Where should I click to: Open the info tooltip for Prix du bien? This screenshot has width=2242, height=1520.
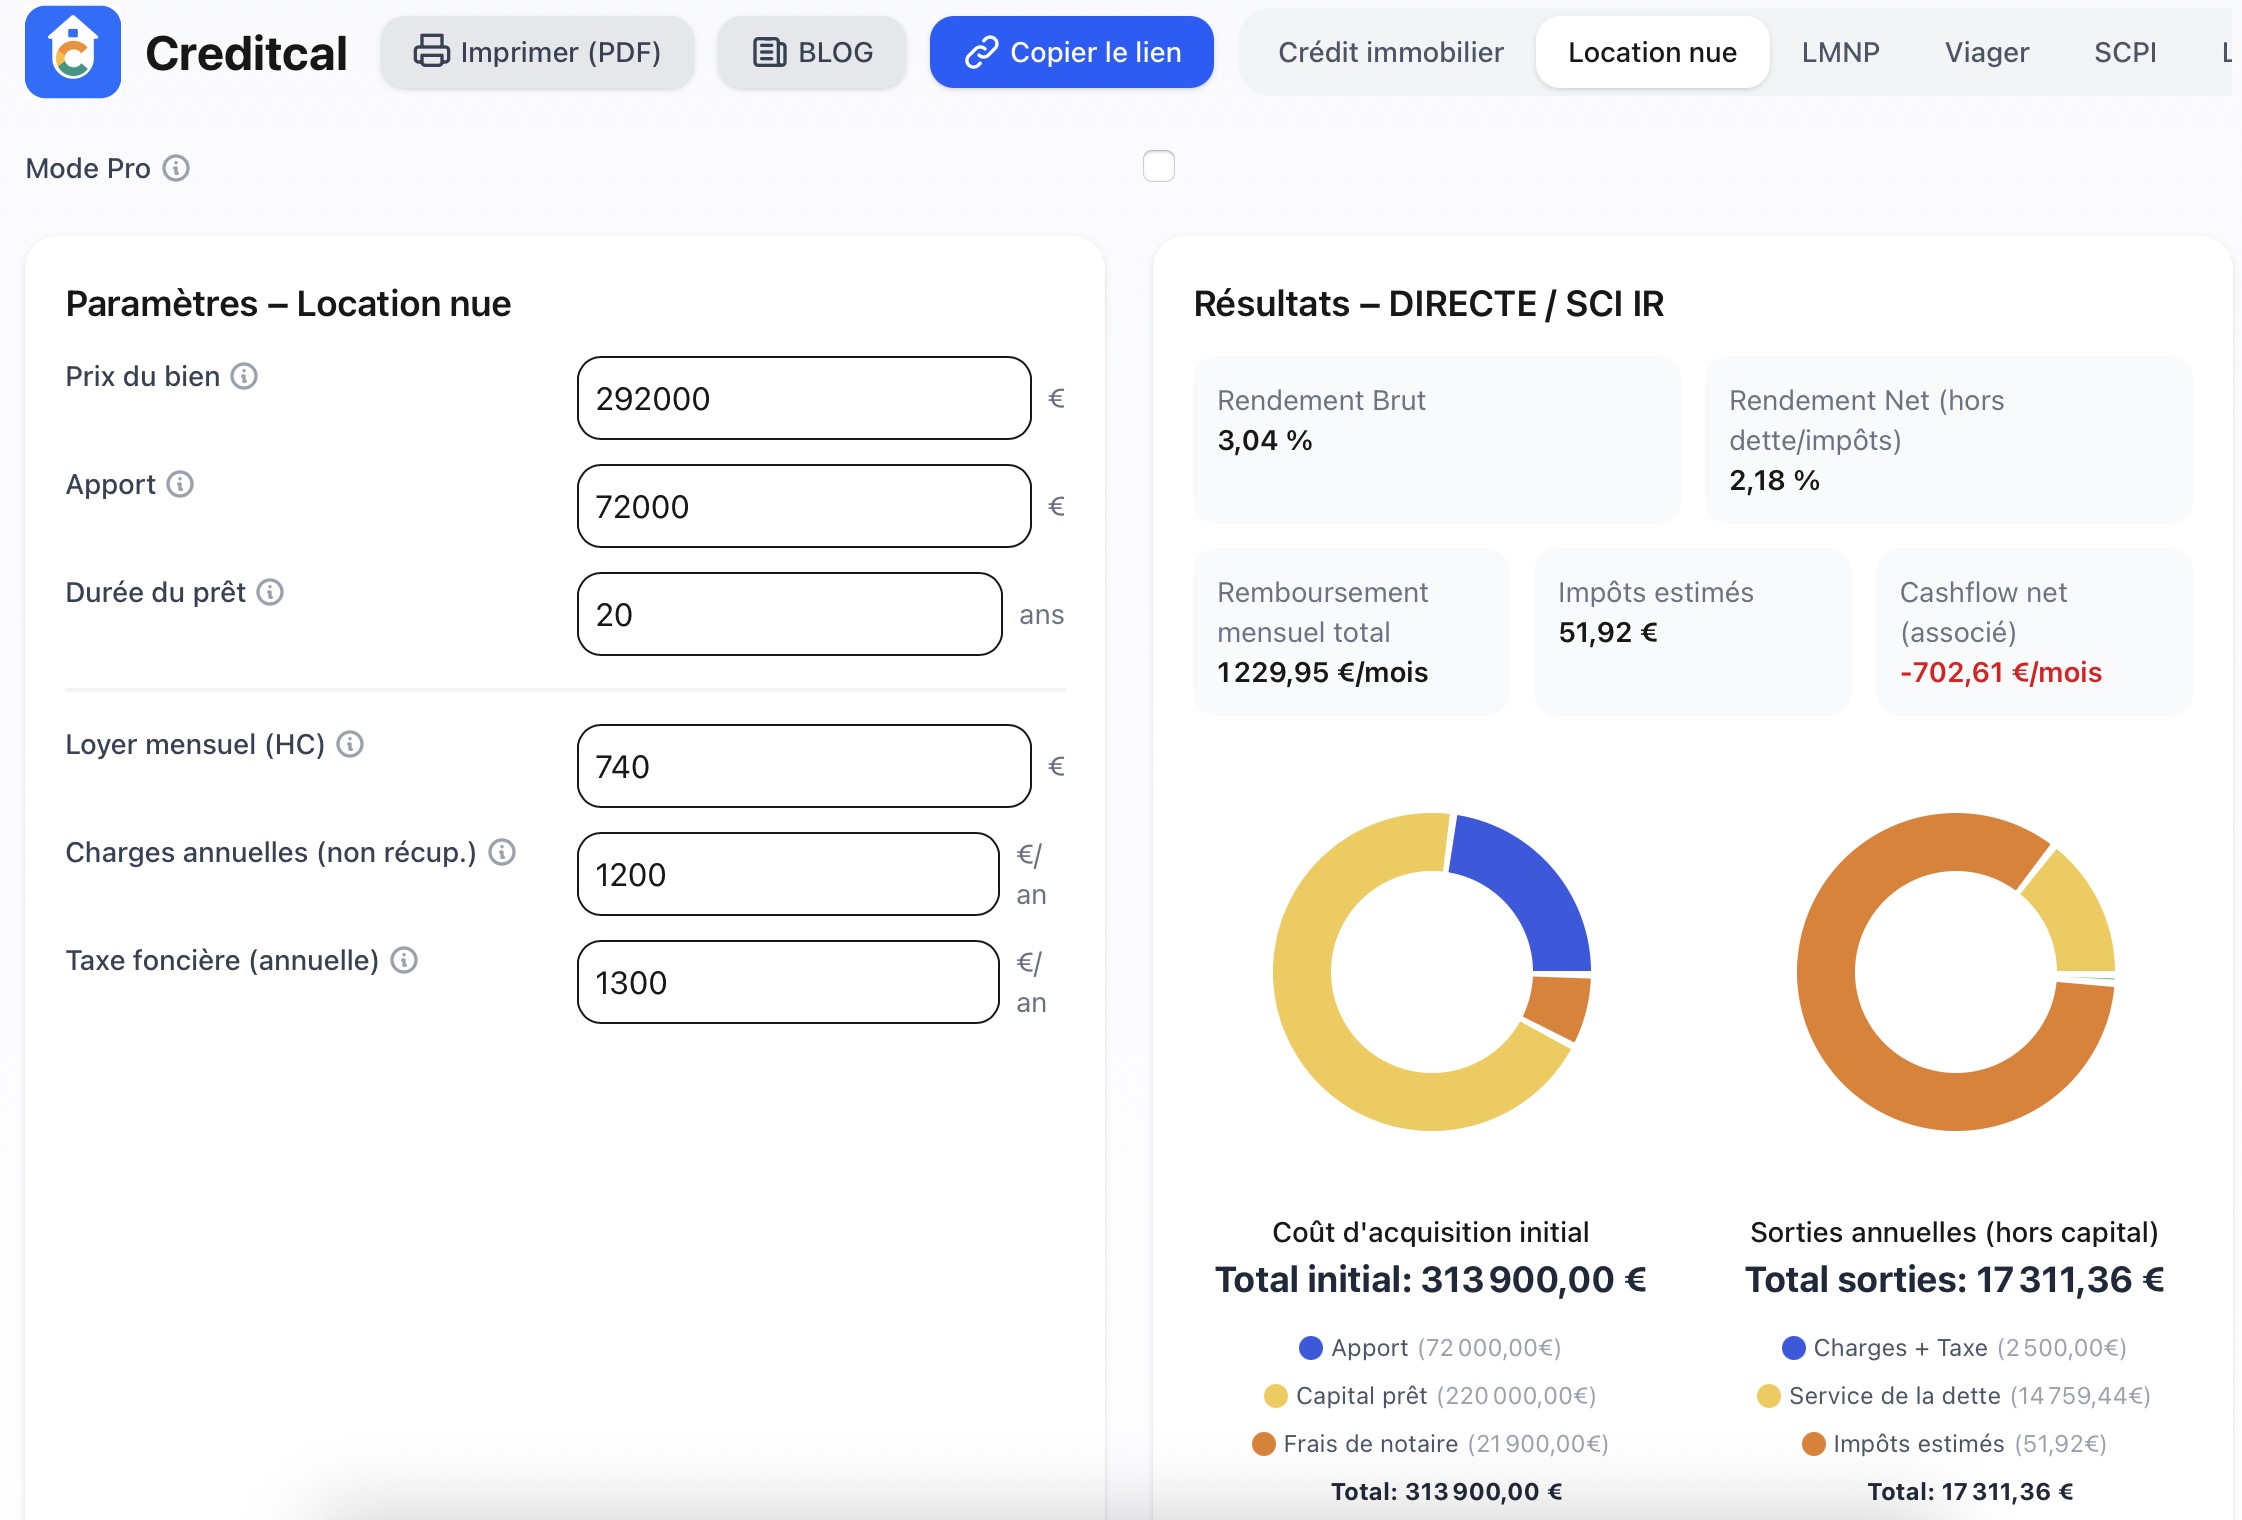coord(243,377)
